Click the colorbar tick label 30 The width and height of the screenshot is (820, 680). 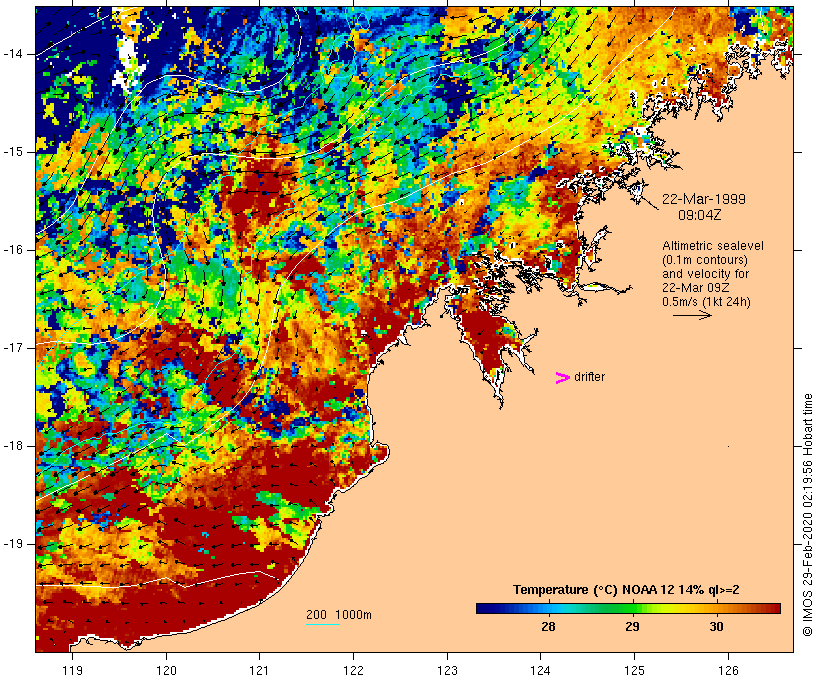coord(716,627)
